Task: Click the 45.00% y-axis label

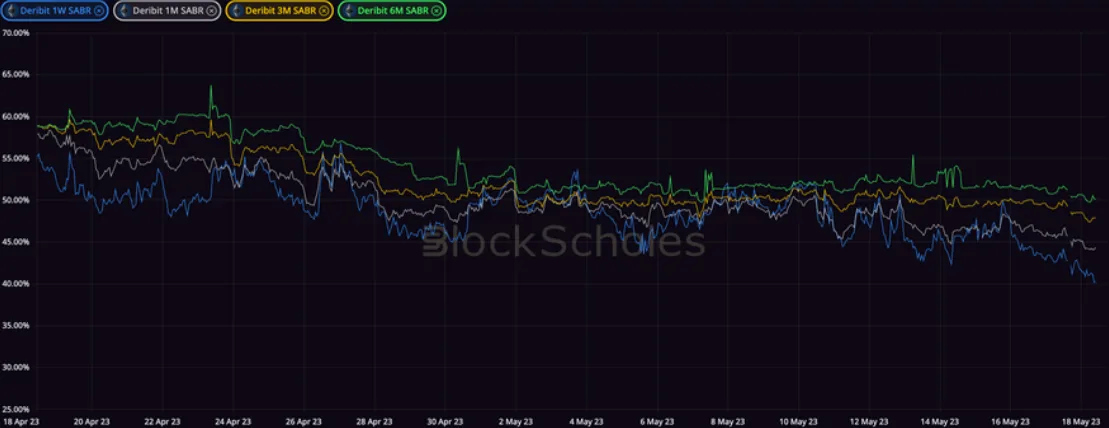Action: click(x=16, y=242)
